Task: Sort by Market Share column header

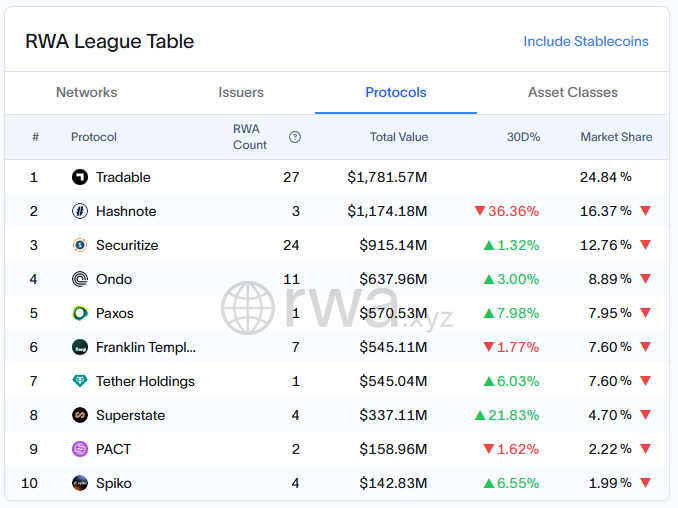Action: pos(615,137)
